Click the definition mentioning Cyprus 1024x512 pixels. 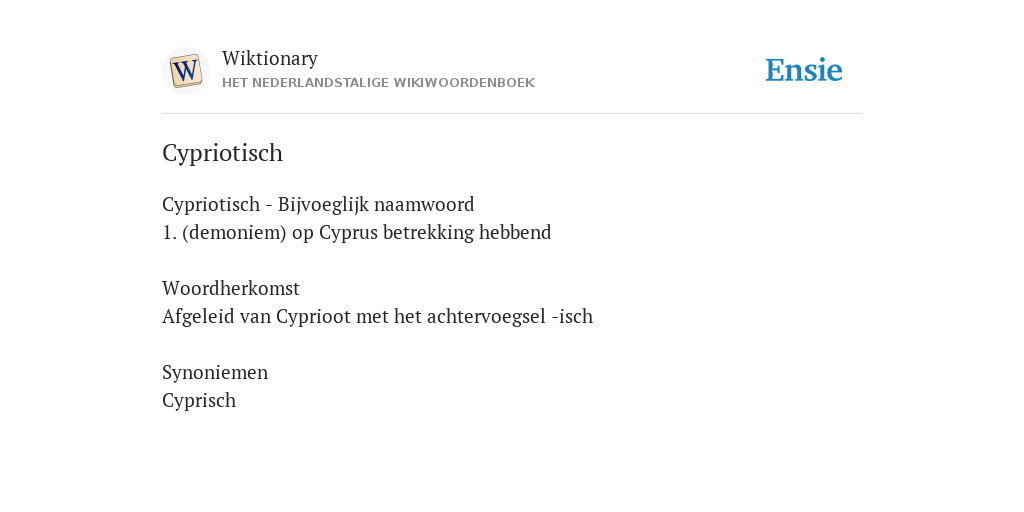[357, 232]
